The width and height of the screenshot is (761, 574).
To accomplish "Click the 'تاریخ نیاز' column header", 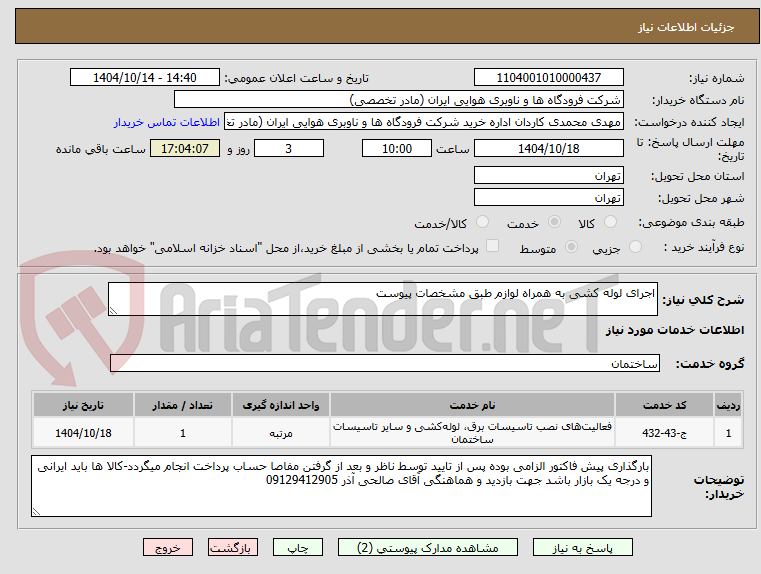I will coord(83,405).
